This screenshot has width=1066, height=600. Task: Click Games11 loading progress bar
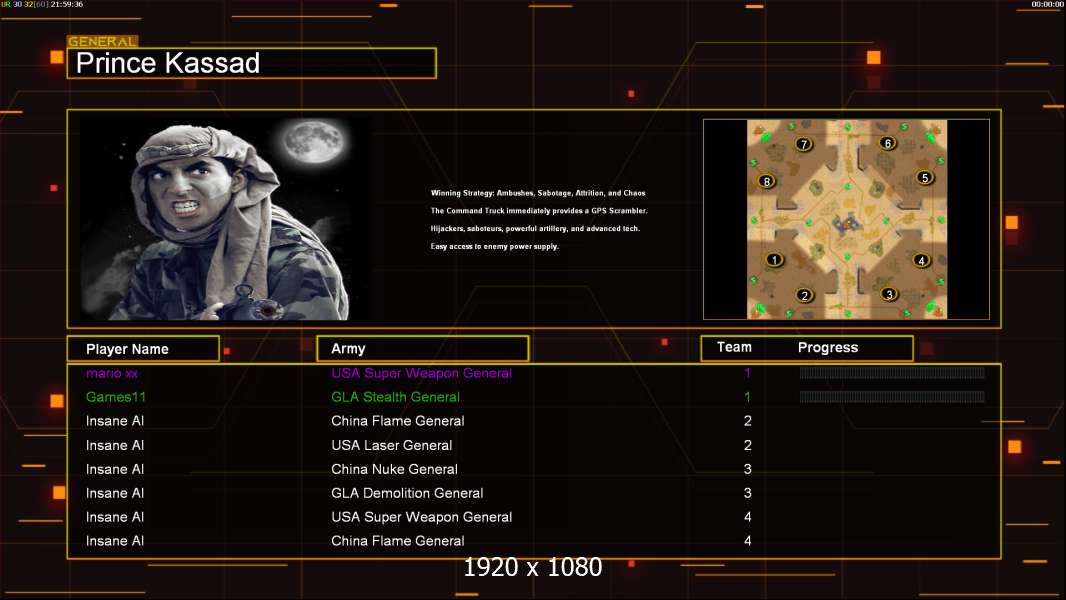[892, 397]
